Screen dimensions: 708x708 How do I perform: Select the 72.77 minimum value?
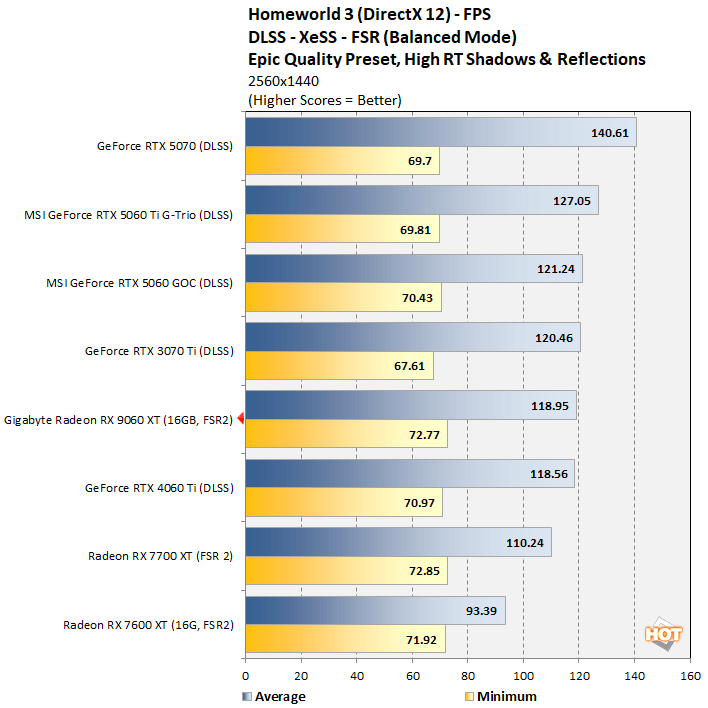424,435
